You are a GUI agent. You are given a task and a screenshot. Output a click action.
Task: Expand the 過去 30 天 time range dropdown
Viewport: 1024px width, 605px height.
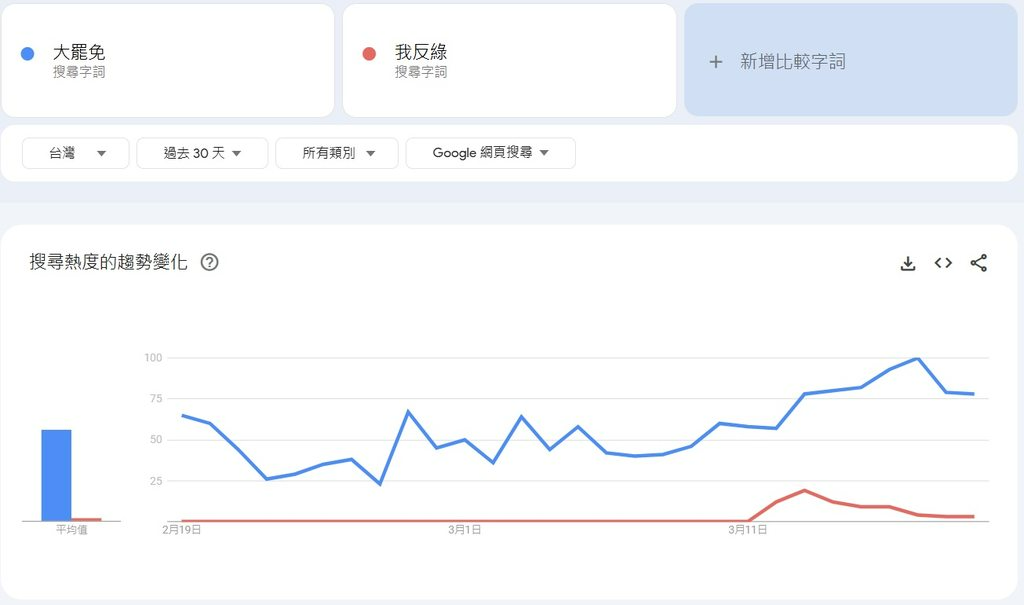tap(202, 153)
